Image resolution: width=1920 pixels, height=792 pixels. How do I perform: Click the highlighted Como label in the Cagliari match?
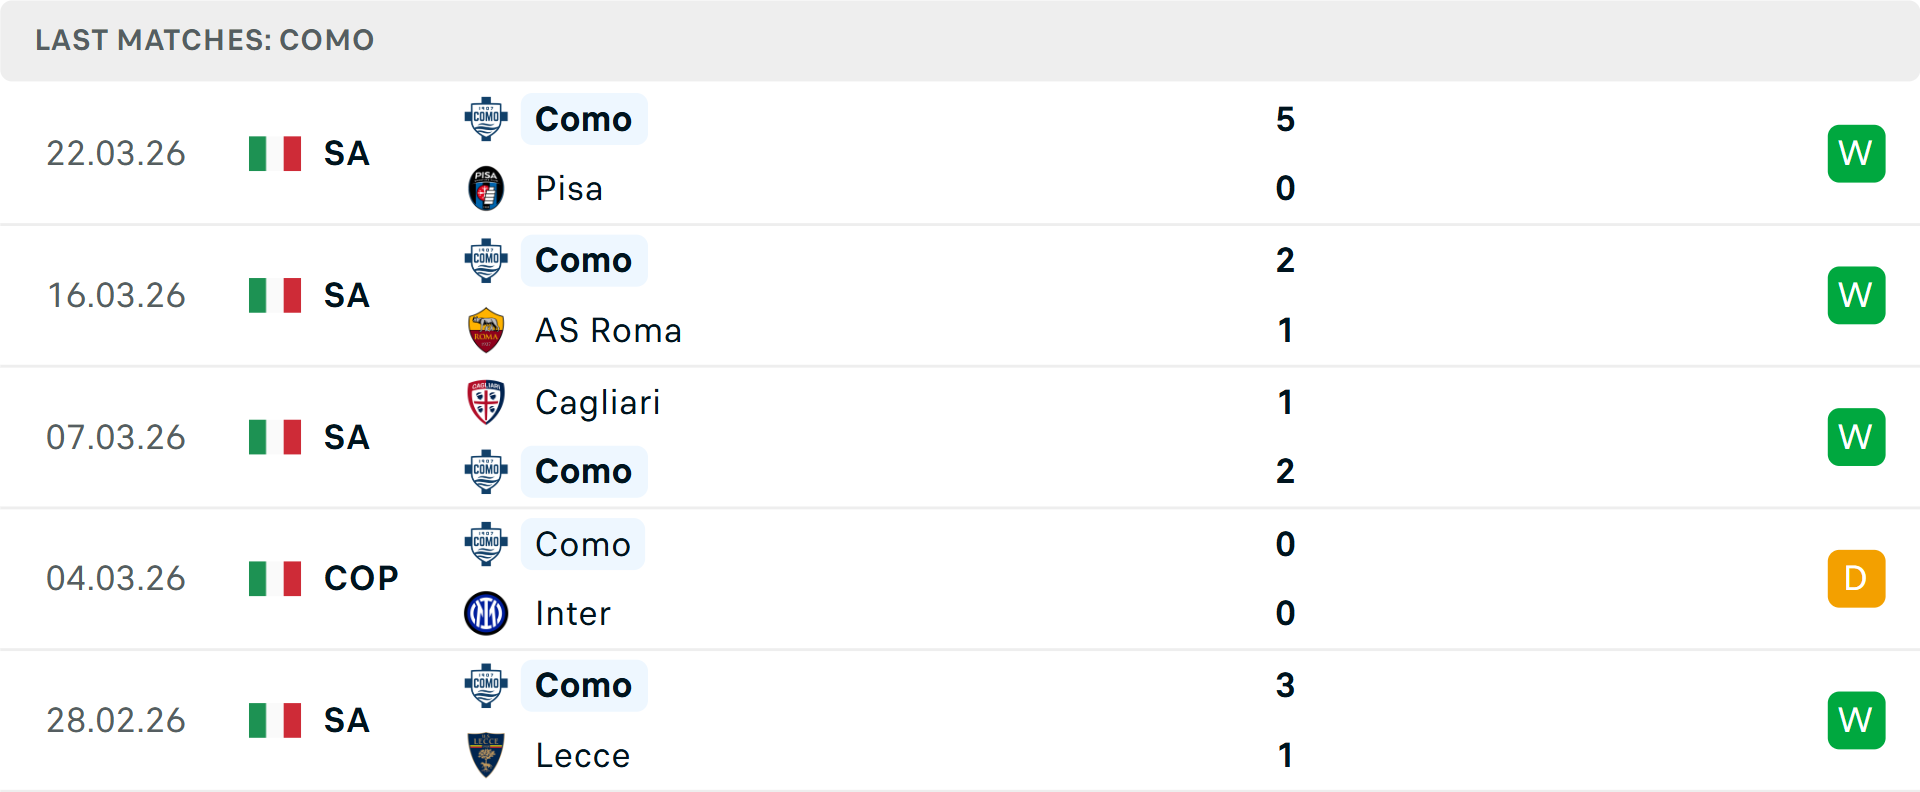584,471
